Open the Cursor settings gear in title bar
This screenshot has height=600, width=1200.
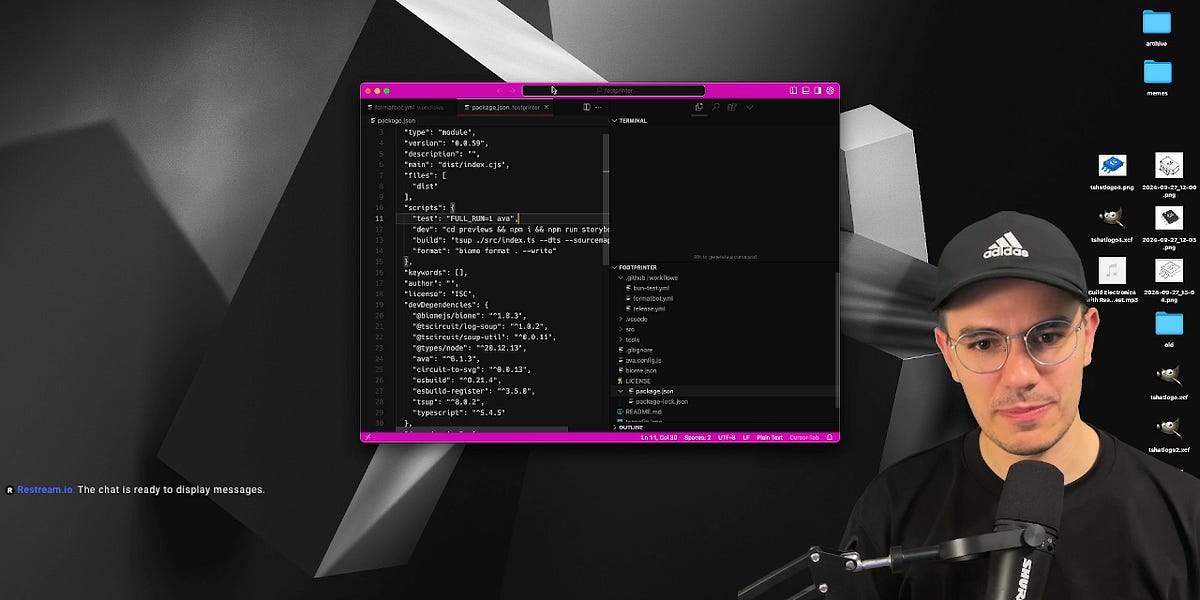coord(830,90)
